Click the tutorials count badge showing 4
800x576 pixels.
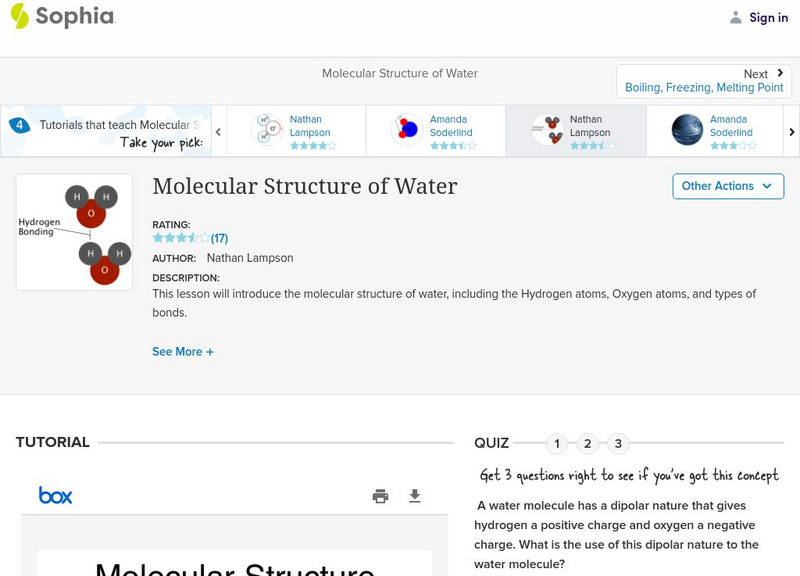tap(19, 125)
